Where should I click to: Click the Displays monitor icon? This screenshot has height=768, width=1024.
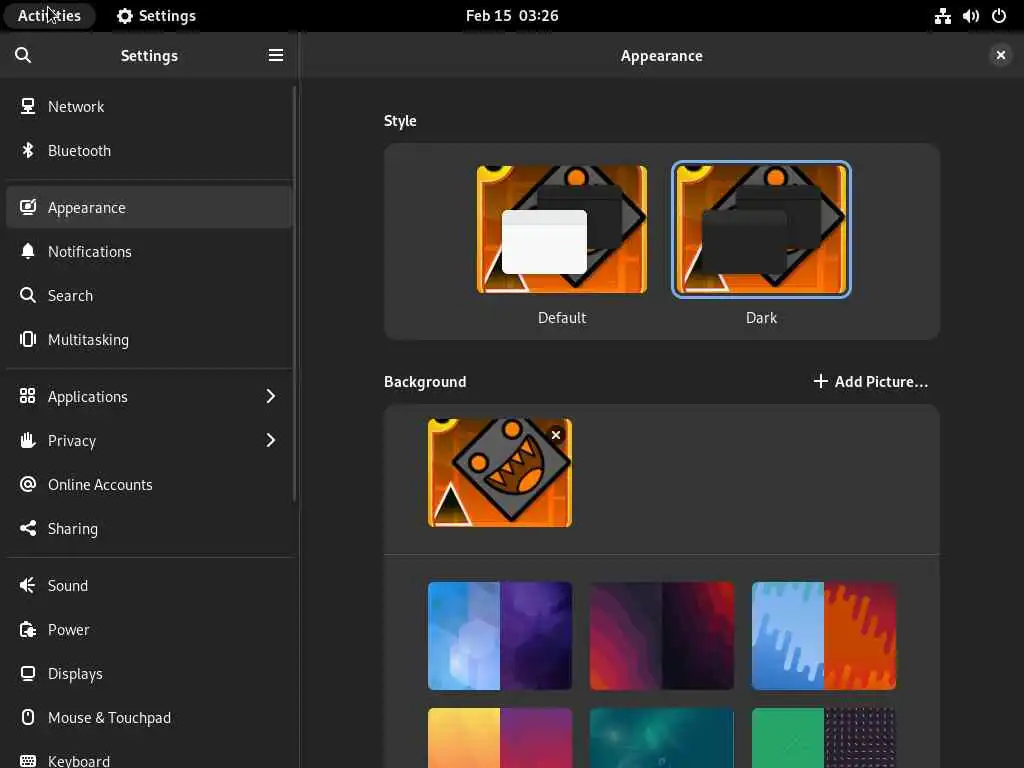(x=27, y=673)
